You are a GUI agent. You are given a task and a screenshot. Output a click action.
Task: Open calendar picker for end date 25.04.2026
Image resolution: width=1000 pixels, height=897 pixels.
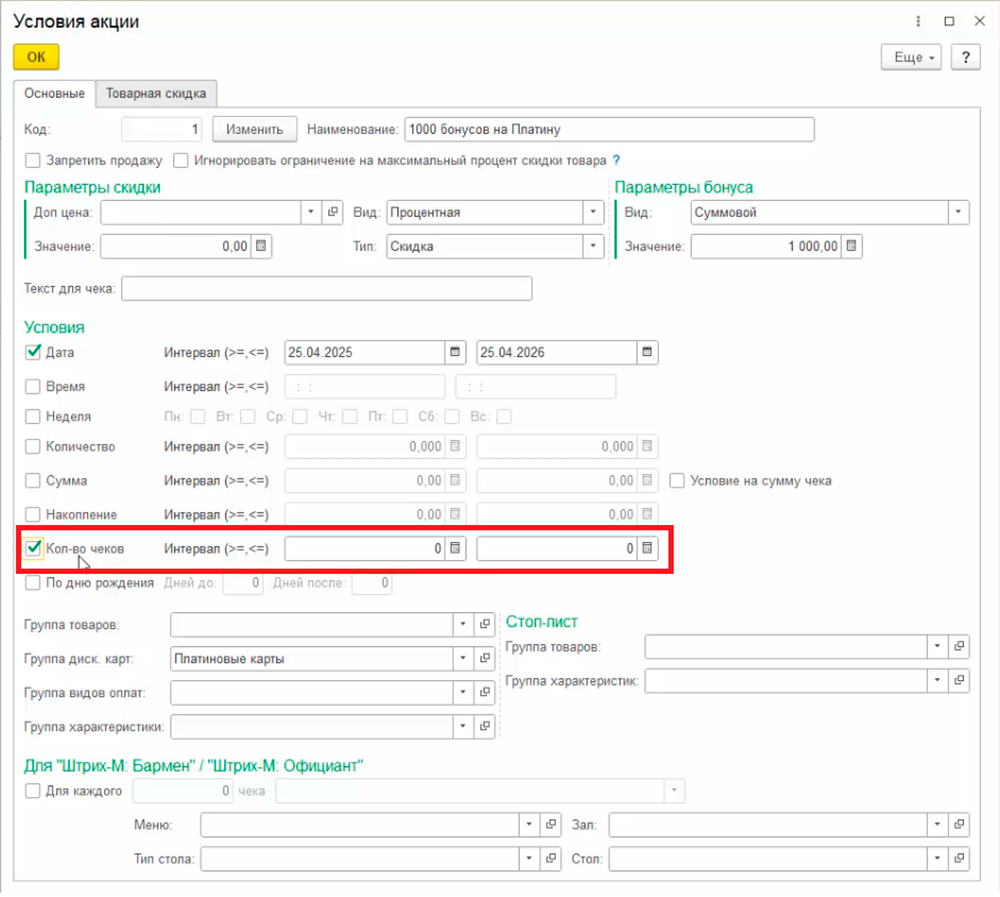pyautogui.click(x=647, y=352)
